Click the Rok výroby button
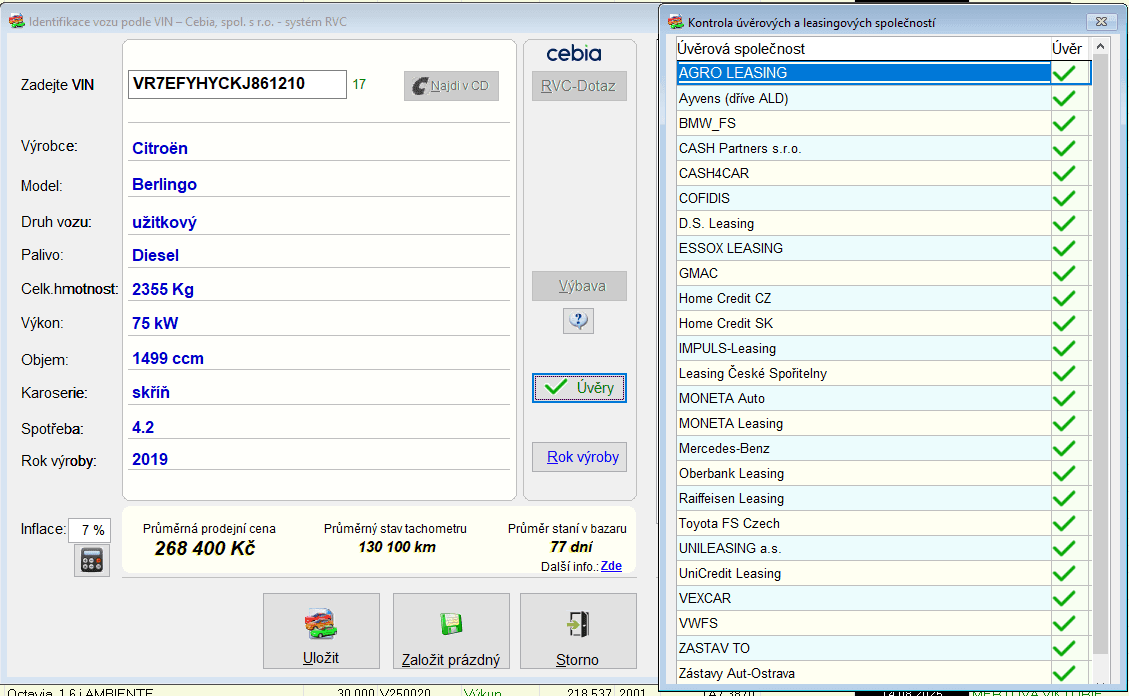Viewport: 1129px width, 696px height. [580, 457]
